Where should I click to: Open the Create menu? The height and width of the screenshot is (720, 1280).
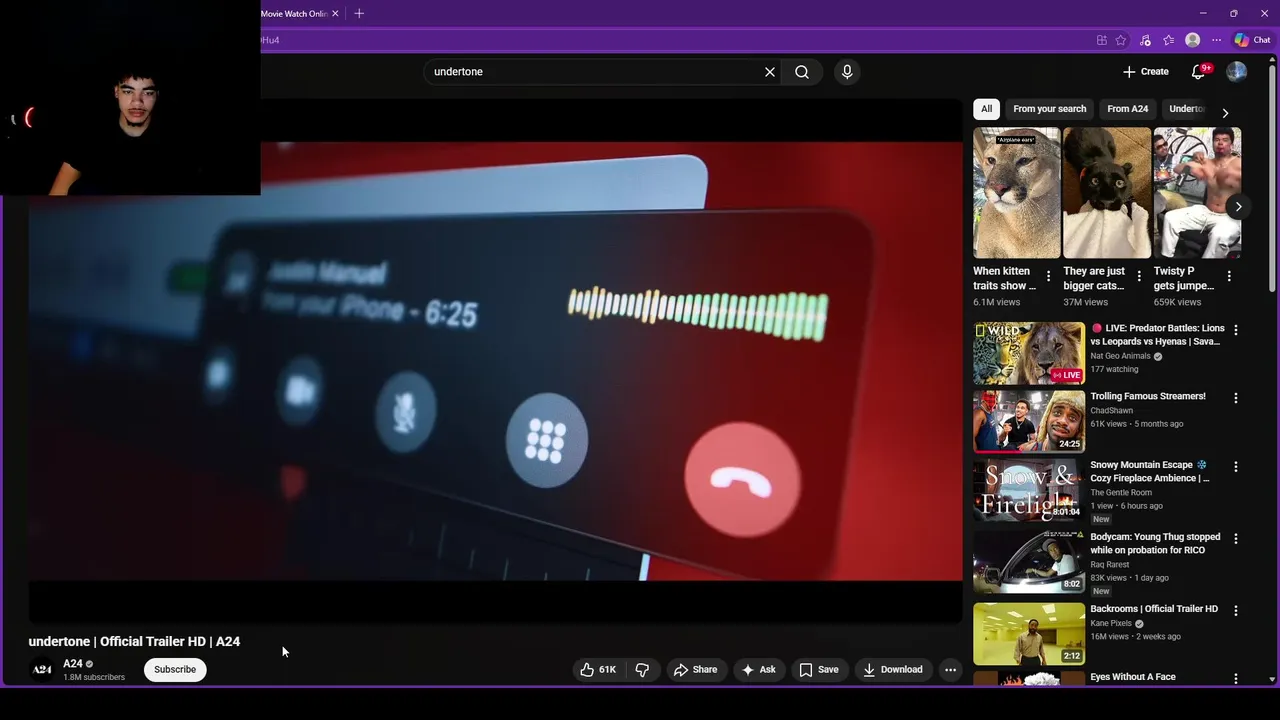tap(1145, 72)
